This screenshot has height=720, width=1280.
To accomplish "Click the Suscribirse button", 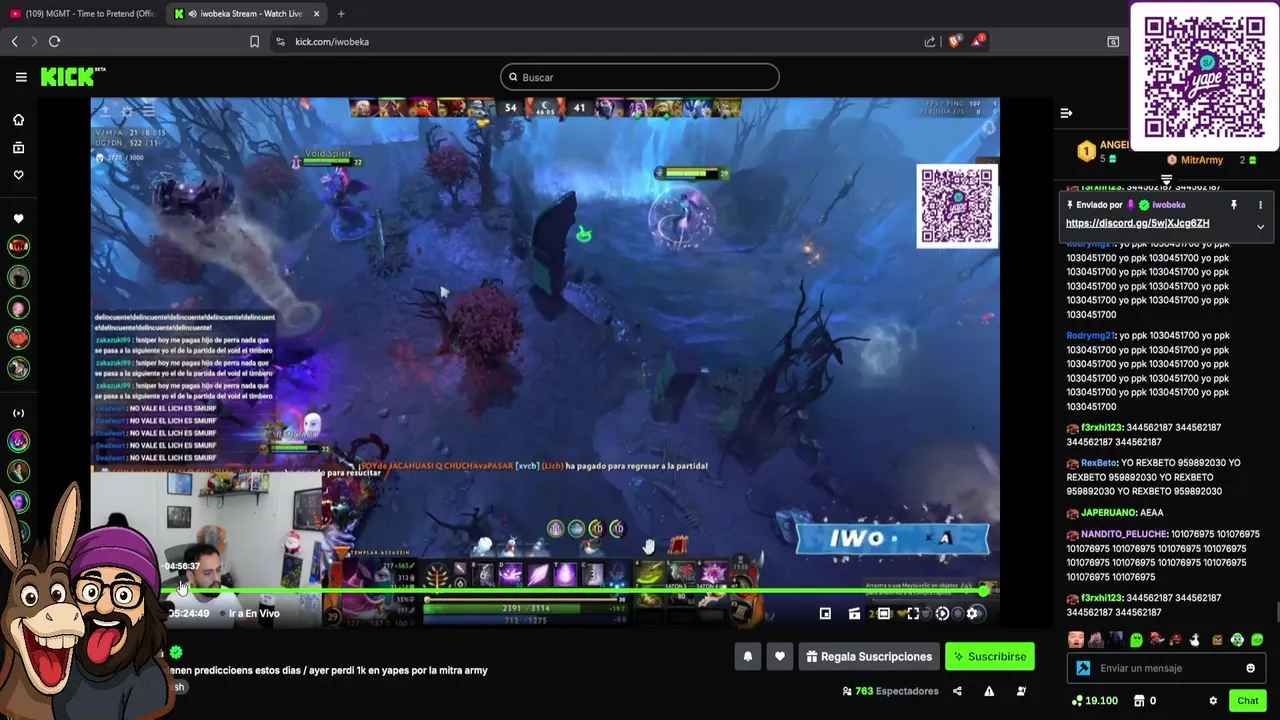I will (990, 657).
